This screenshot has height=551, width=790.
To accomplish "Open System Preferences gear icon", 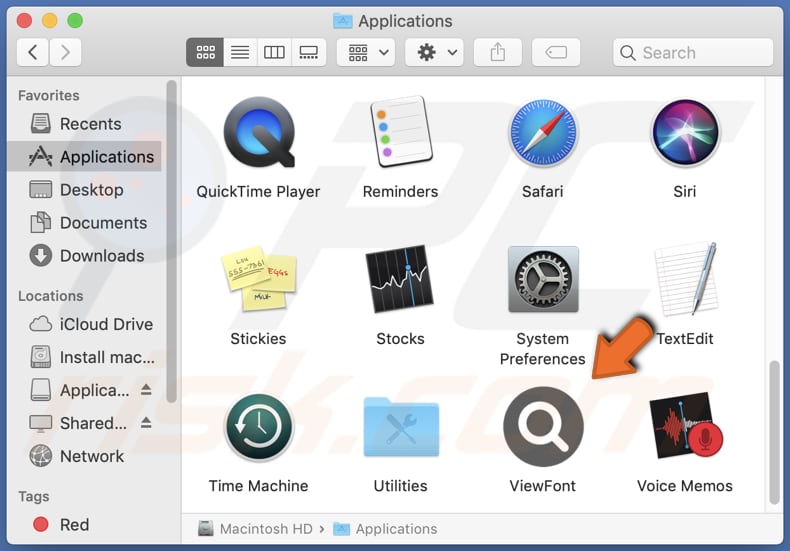I will tap(543, 280).
